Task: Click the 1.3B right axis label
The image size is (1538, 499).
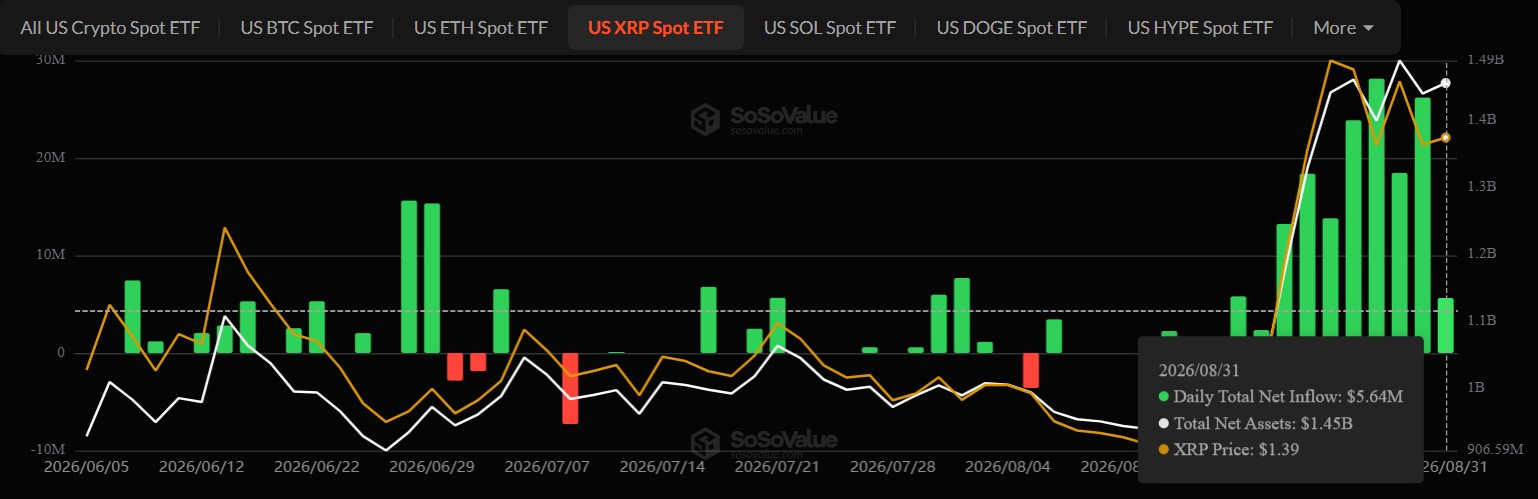Action: click(1482, 187)
